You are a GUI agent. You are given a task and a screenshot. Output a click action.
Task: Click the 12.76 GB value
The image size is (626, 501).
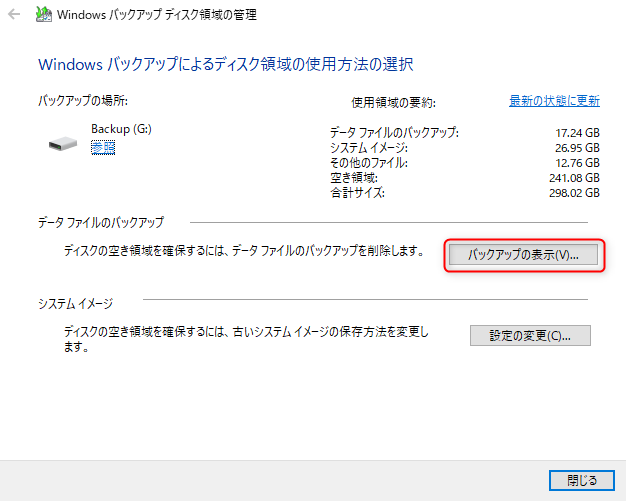[x=577, y=163]
